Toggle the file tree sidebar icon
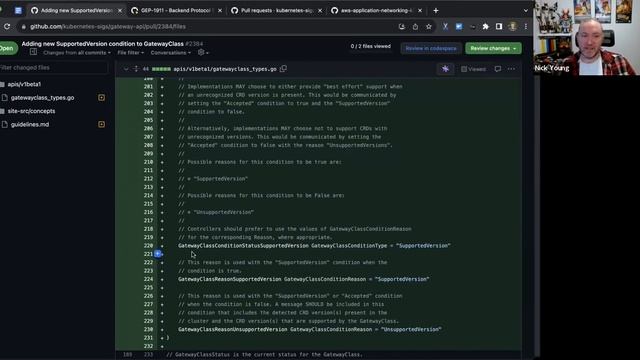640x360 pixels. coord(33,52)
